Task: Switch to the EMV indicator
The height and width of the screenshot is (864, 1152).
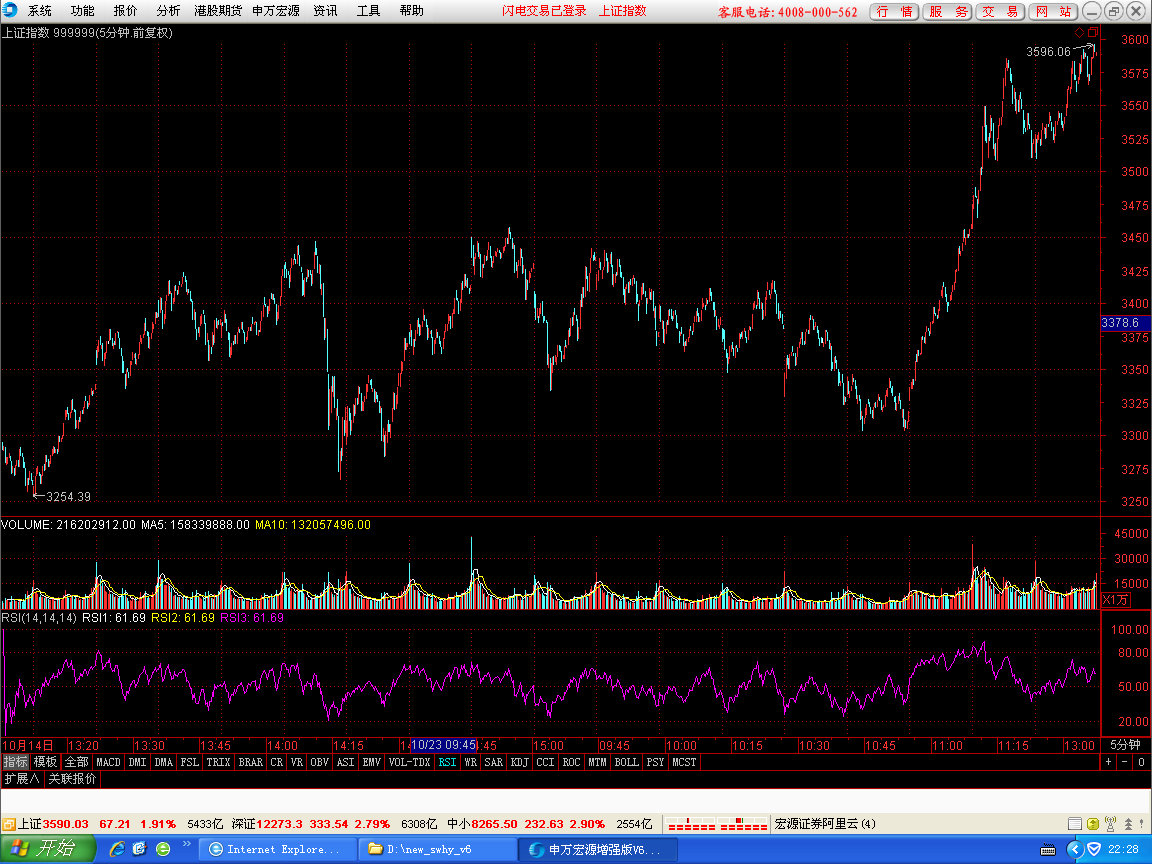Action: 372,762
